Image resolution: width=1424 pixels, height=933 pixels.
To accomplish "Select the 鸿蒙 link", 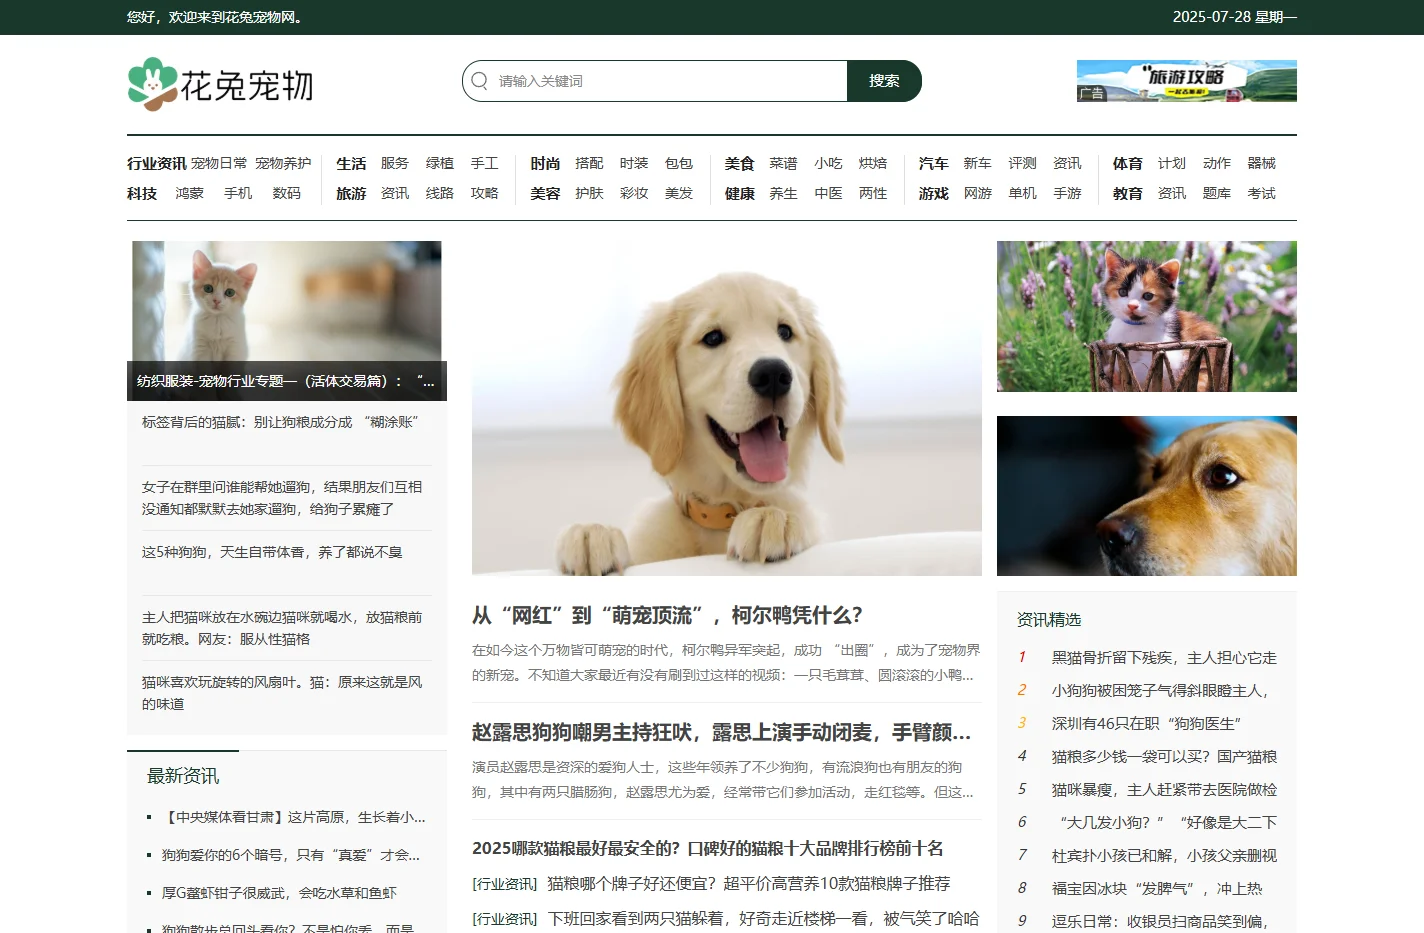I will [189, 193].
